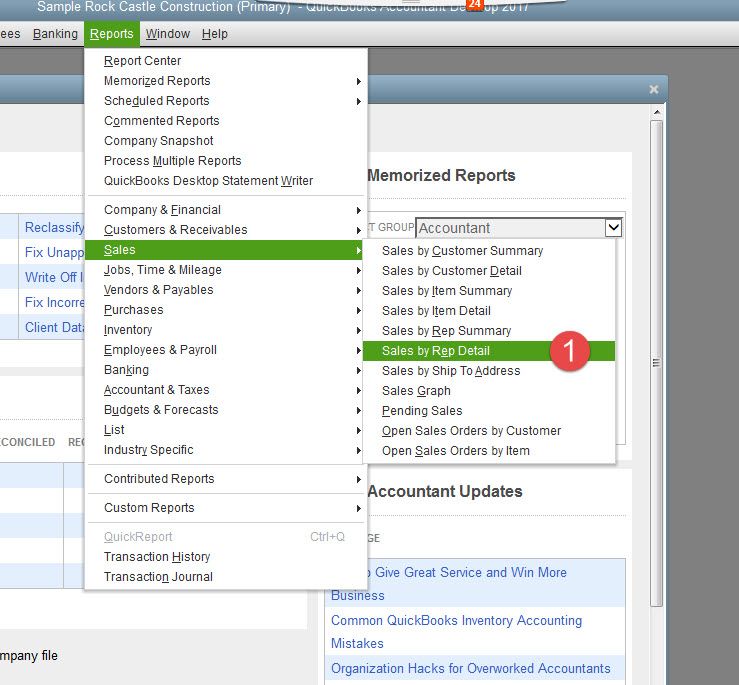739x685 pixels.
Task: Open QuickBooks Desktop Statement Writer
Action: pos(225,181)
